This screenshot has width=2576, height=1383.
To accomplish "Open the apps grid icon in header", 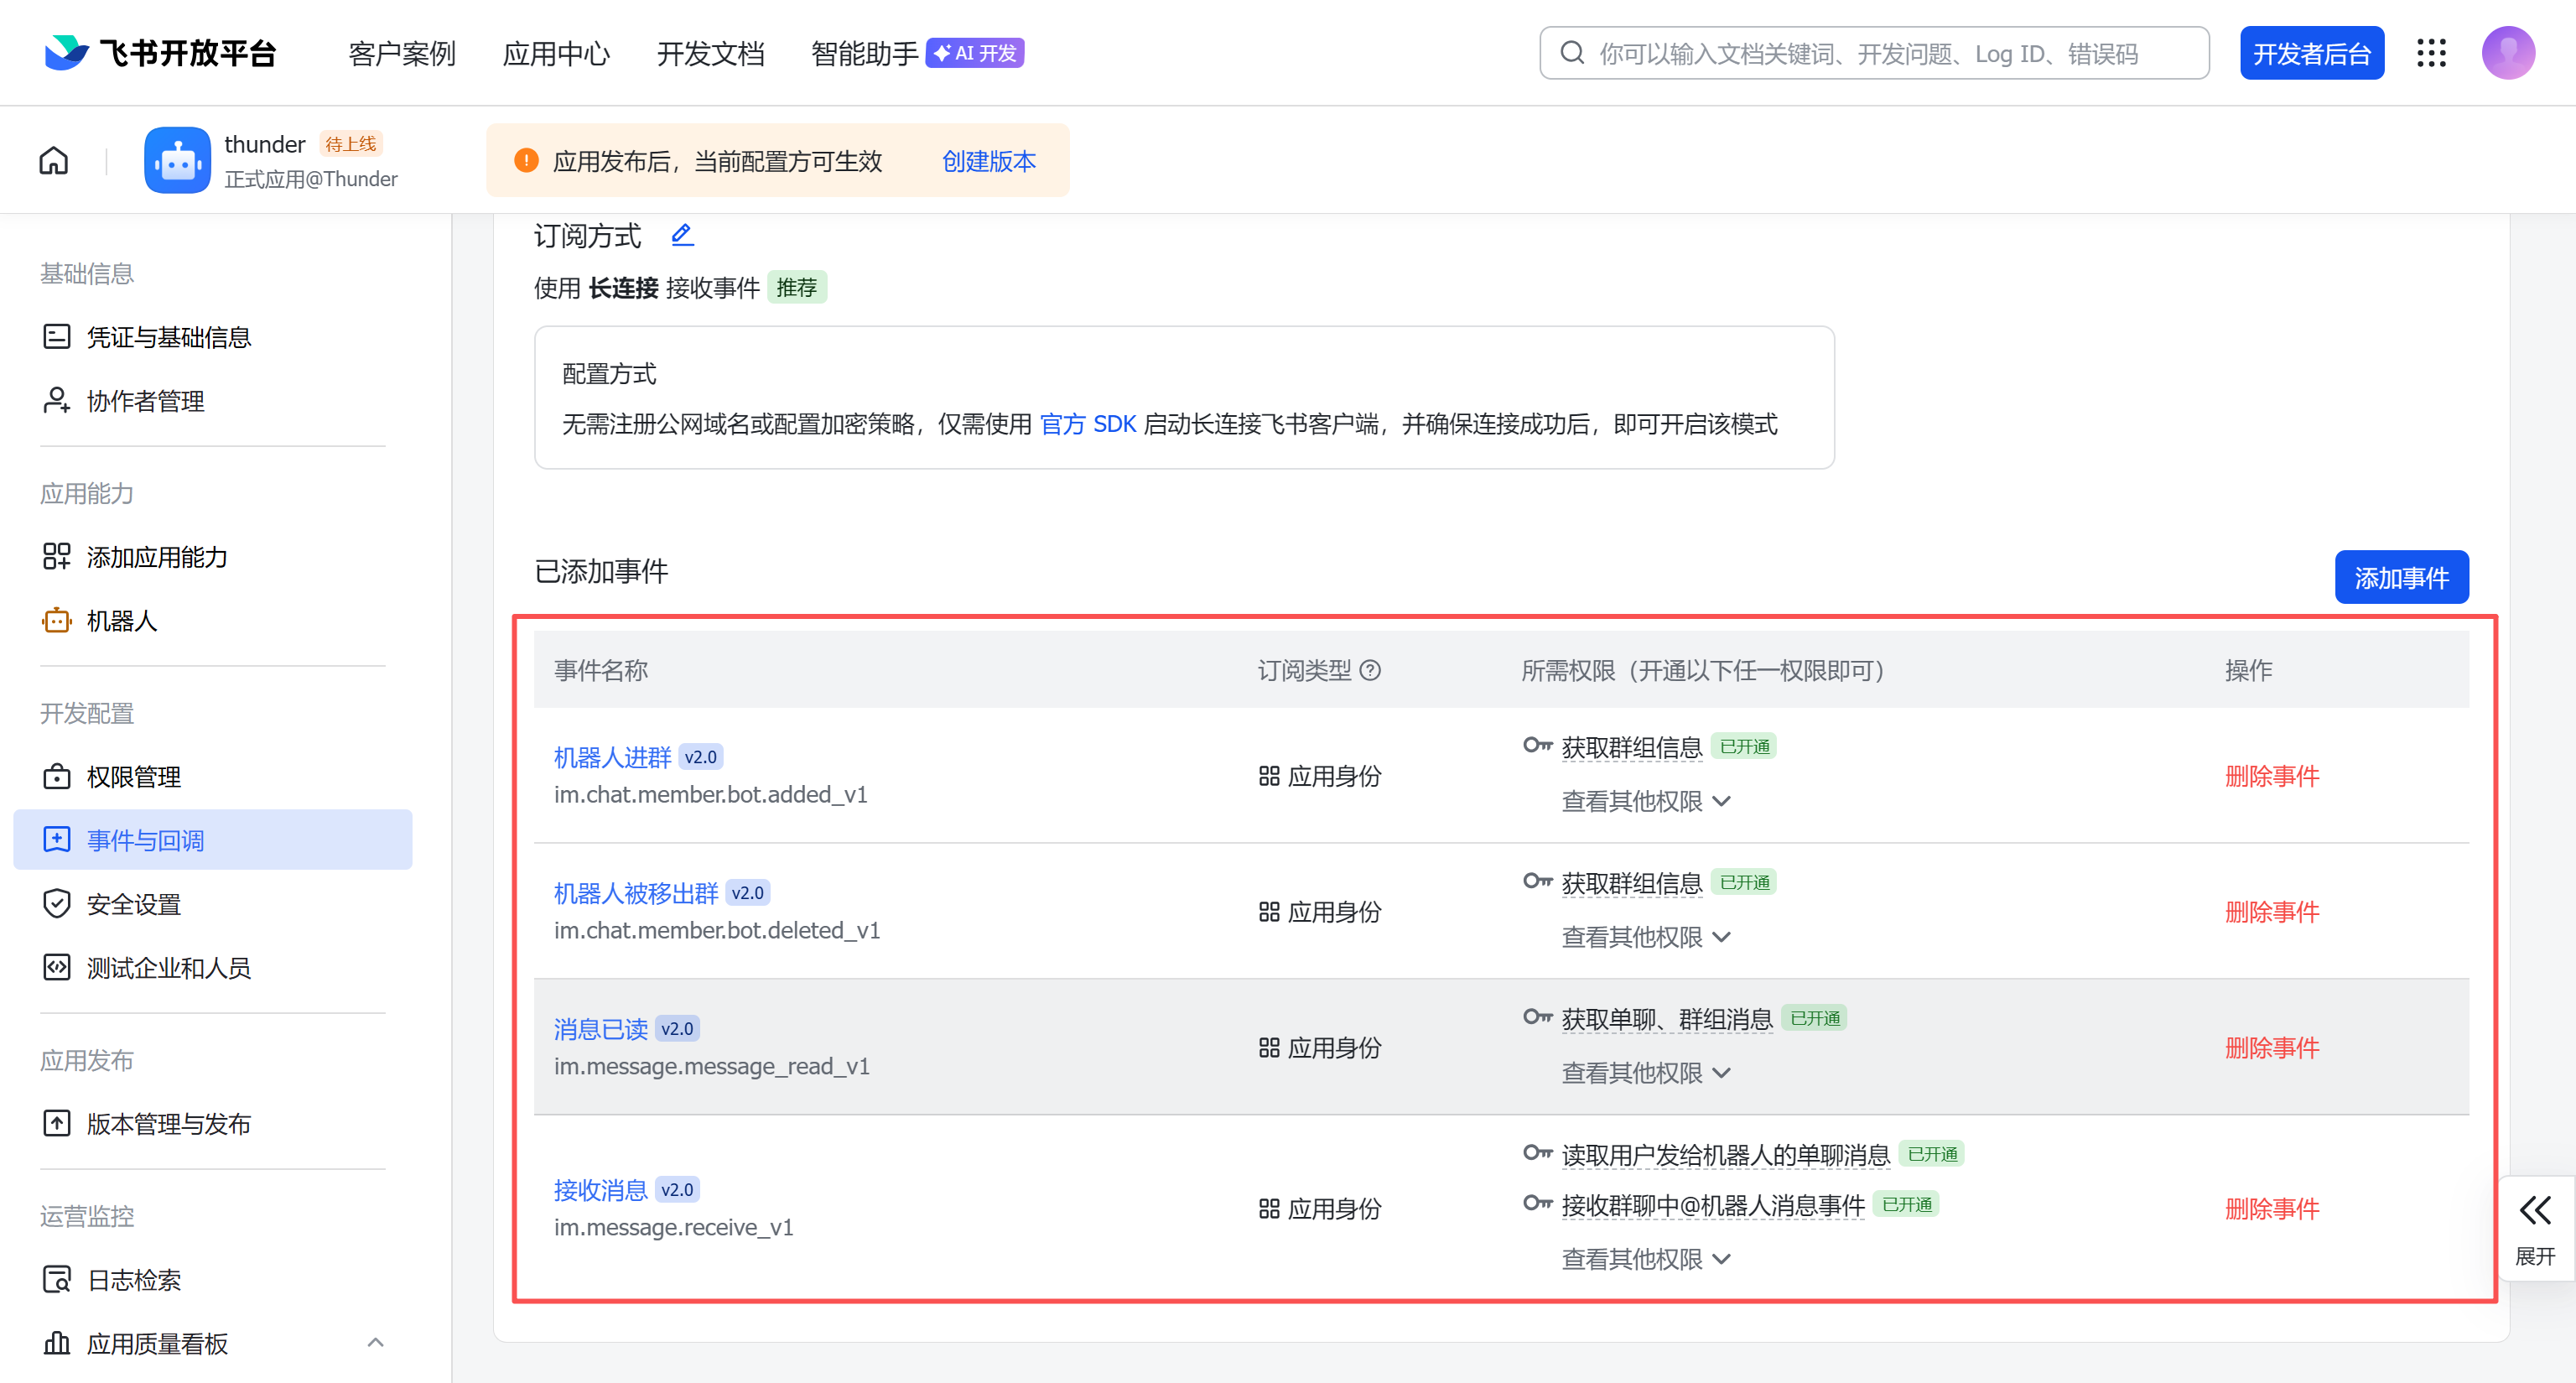I will pyautogui.click(x=2431, y=53).
